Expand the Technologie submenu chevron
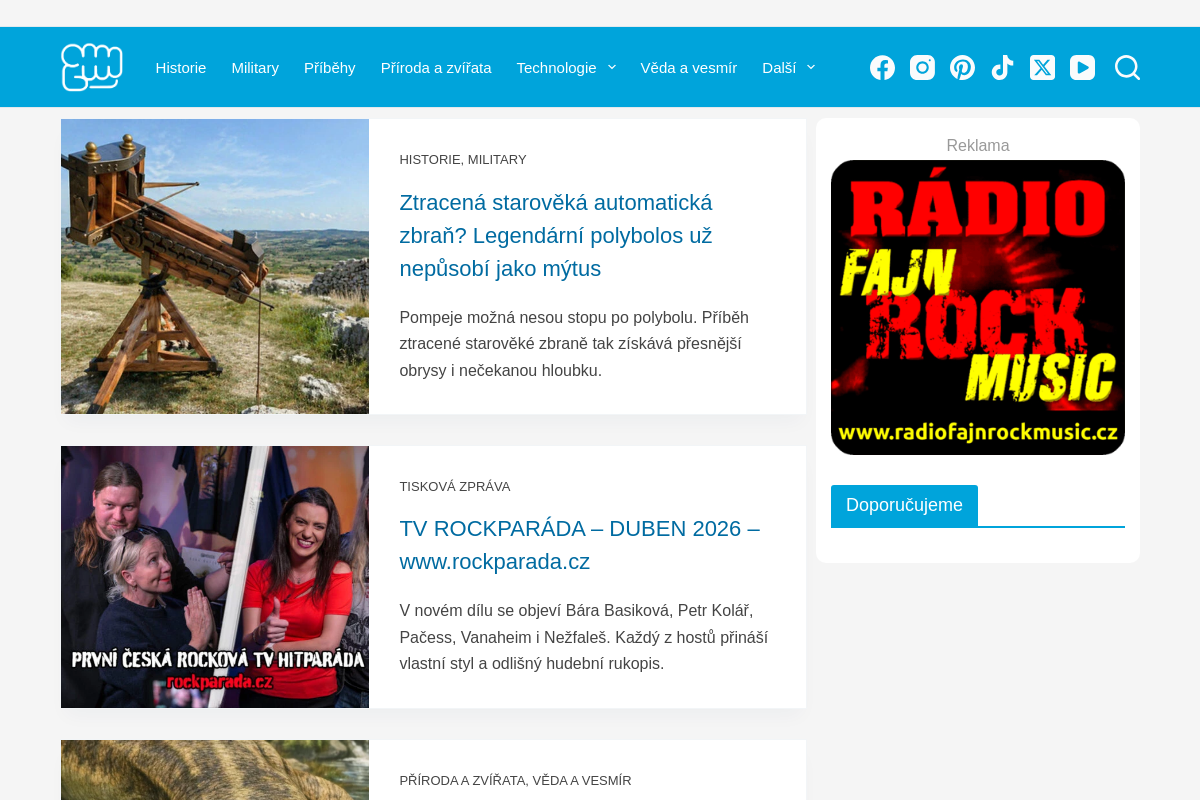Image resolution: width=1200 pixels, height=800 pixels. coord(612,67)
